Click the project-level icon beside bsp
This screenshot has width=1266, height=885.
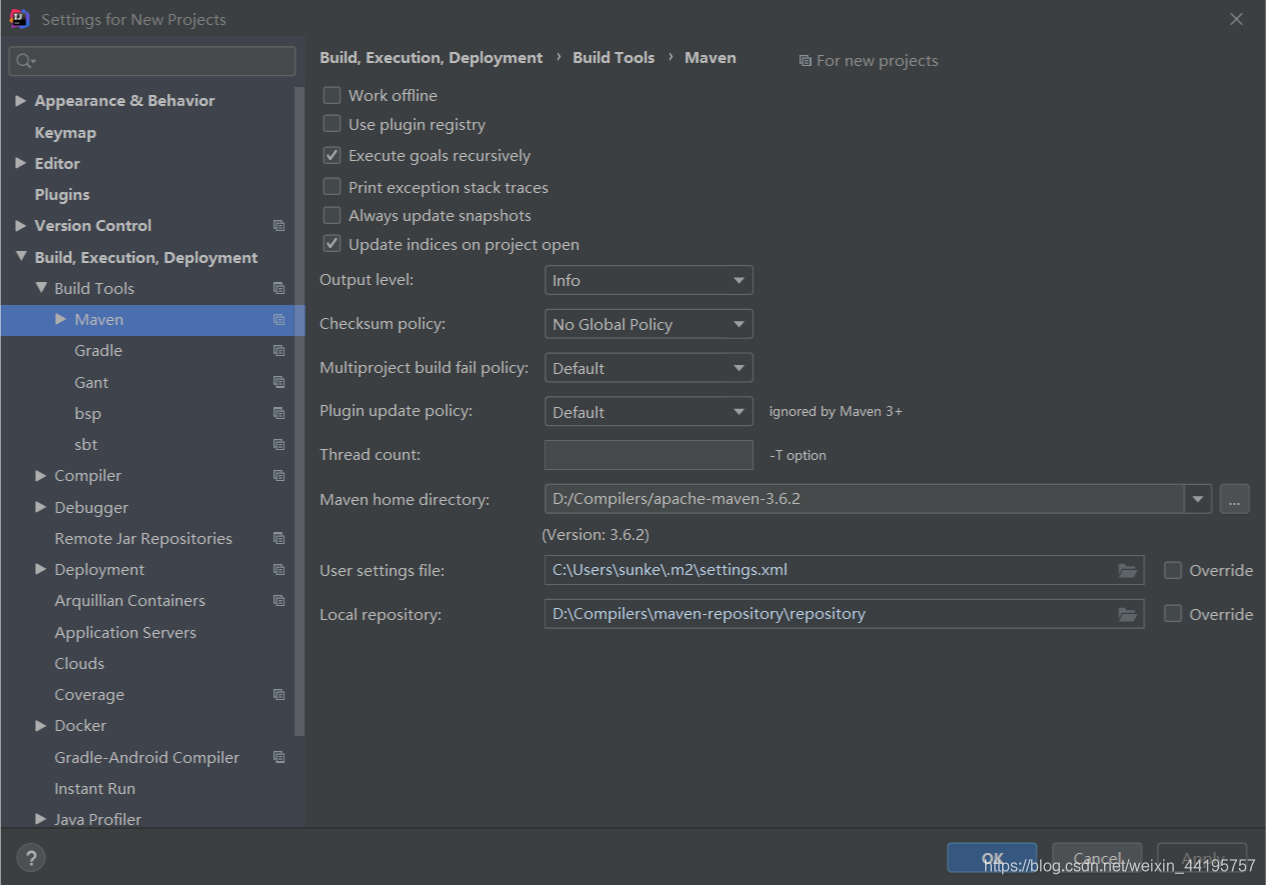(x=279, y=413)
